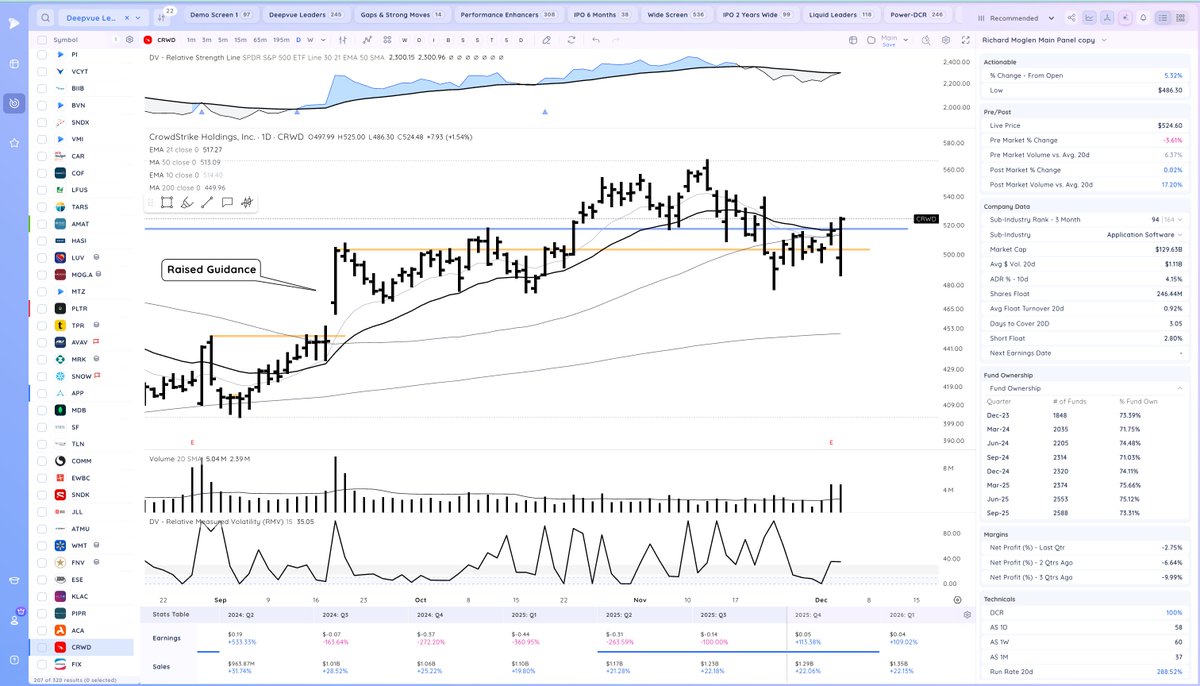1200x686 pixels.
Task: Check the box next to CRWD row
Action: click(42, 647)
